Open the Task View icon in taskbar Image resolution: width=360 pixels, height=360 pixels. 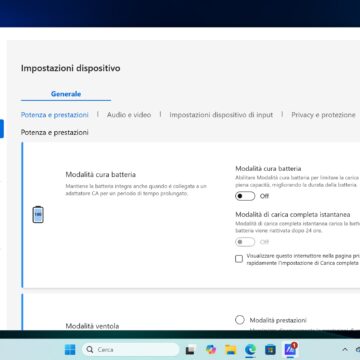[190, 350]
